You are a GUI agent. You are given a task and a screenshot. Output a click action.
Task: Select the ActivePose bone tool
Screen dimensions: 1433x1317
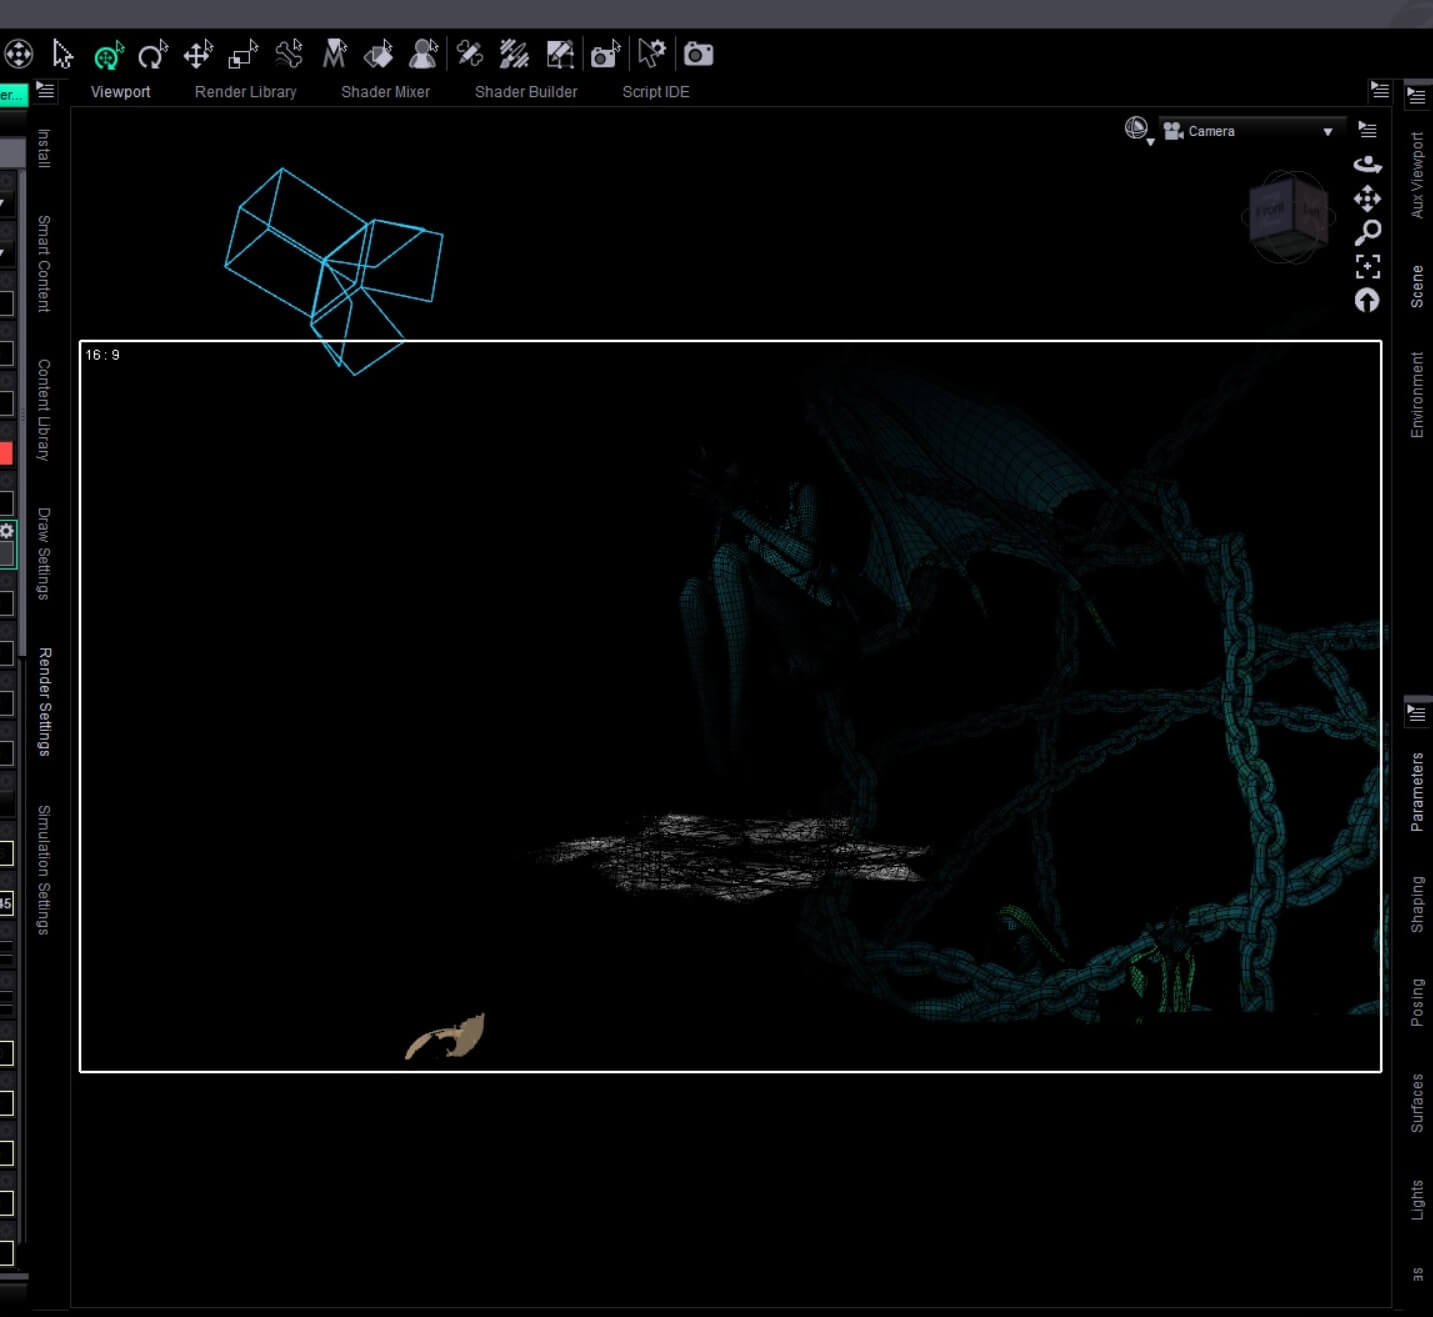289,54
